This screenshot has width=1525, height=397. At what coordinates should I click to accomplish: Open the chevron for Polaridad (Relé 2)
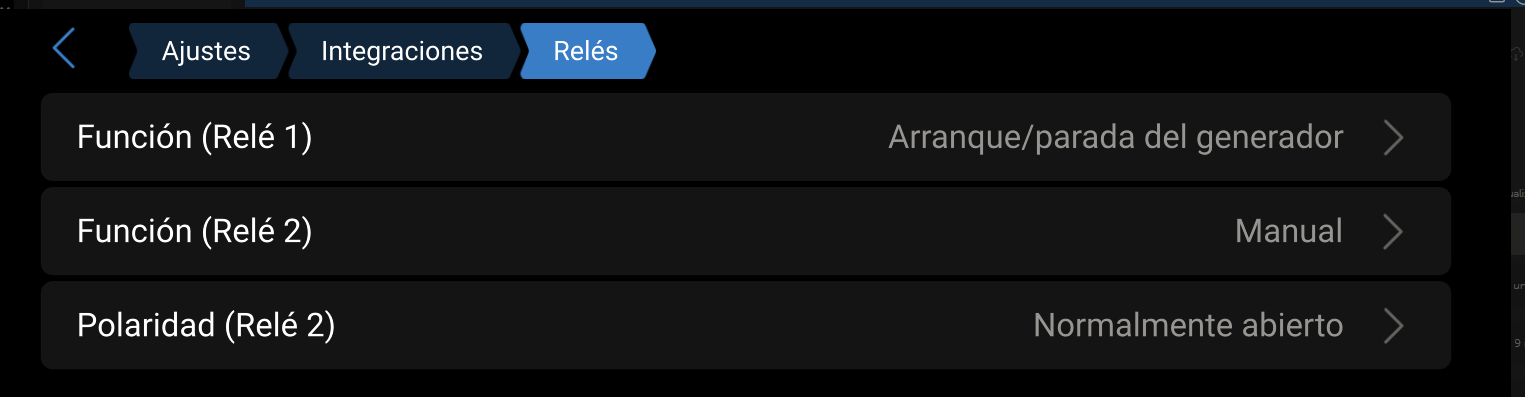[x=1394, y=326]
